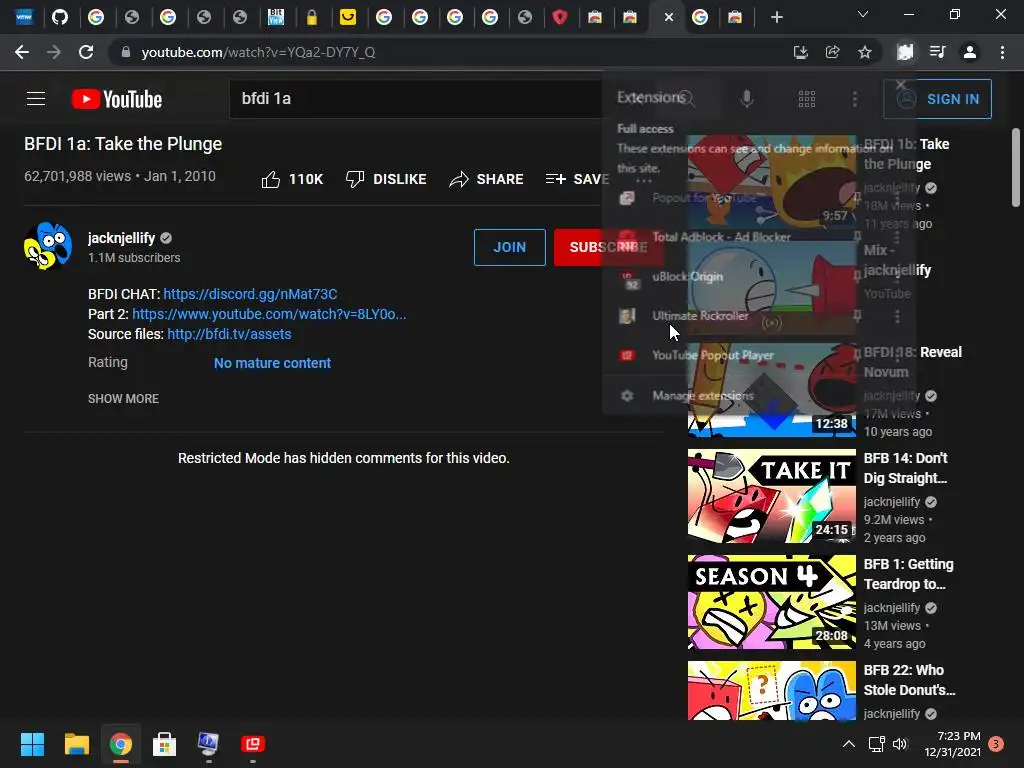The height and width of the screenshot is (768, 1024).
Task: Select Total Adblock - Ad Blocker entry
Action: click(721, 237)
